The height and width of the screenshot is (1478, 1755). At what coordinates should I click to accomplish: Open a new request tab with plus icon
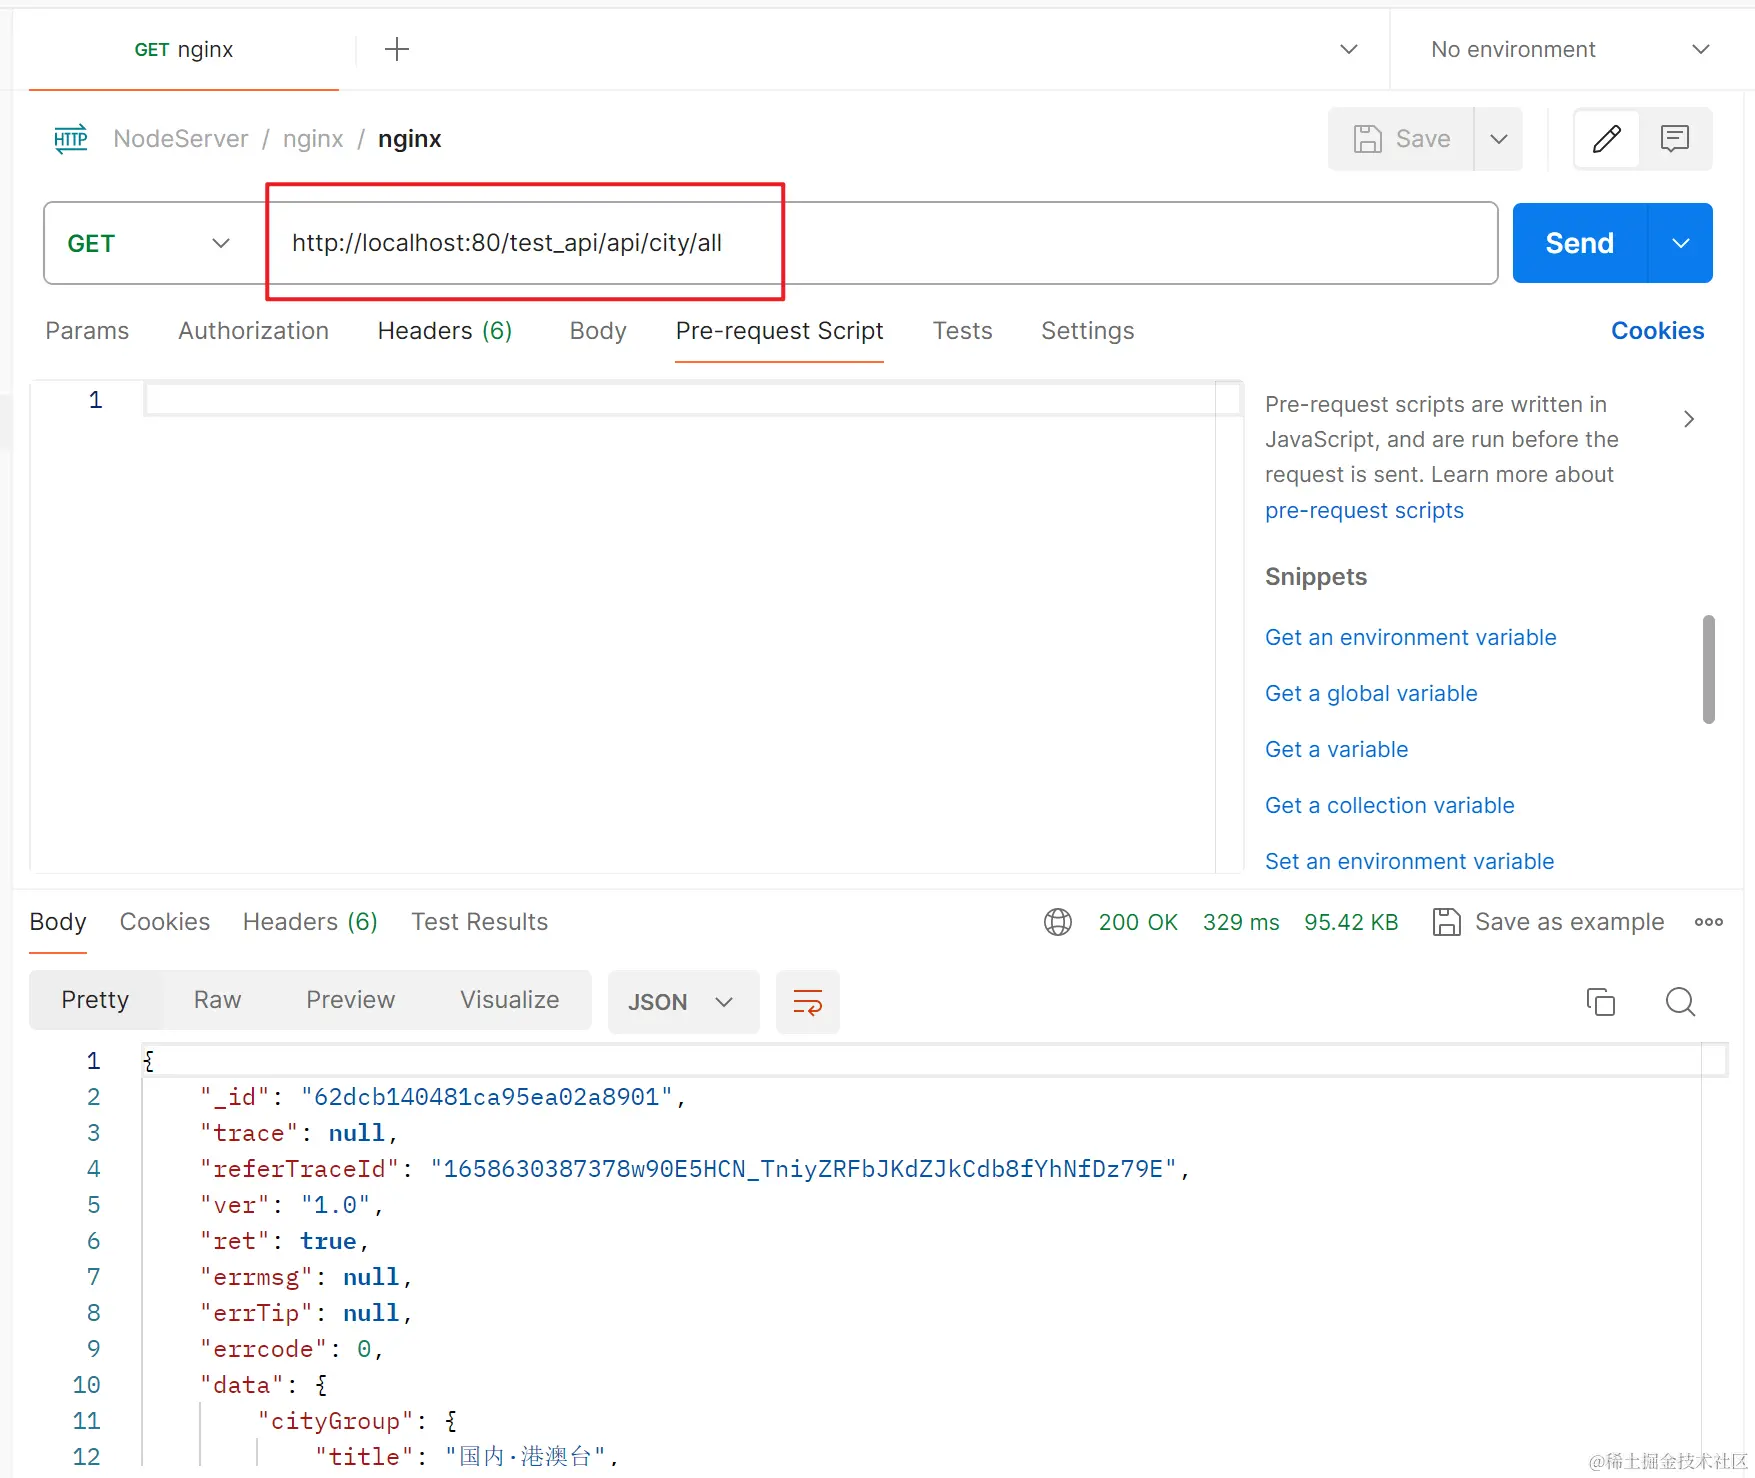(397, 49)
